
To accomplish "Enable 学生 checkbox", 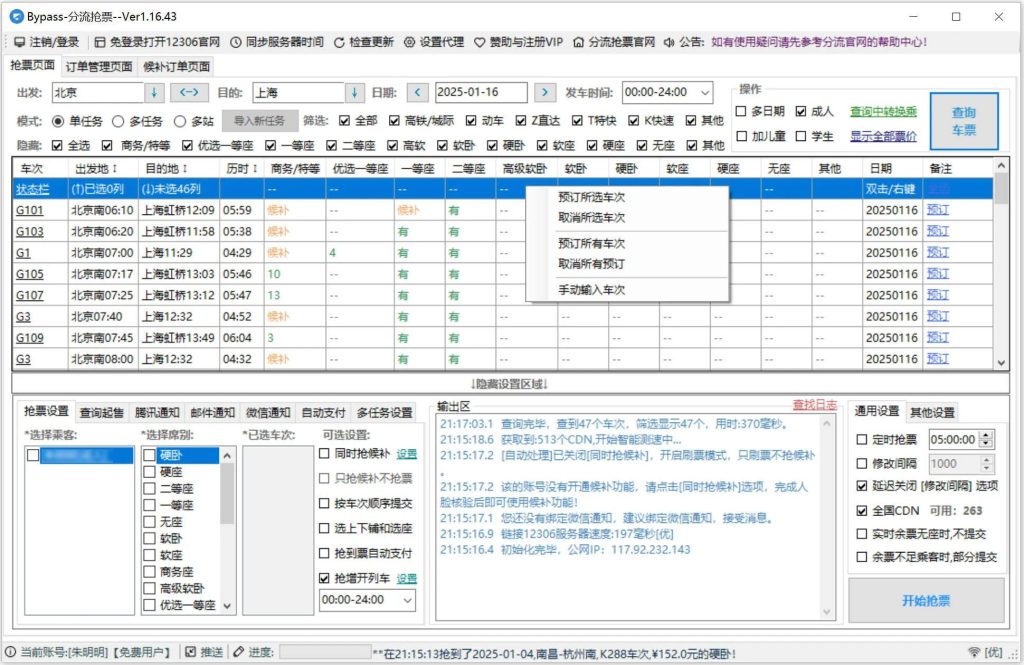I will coord(801,136).
